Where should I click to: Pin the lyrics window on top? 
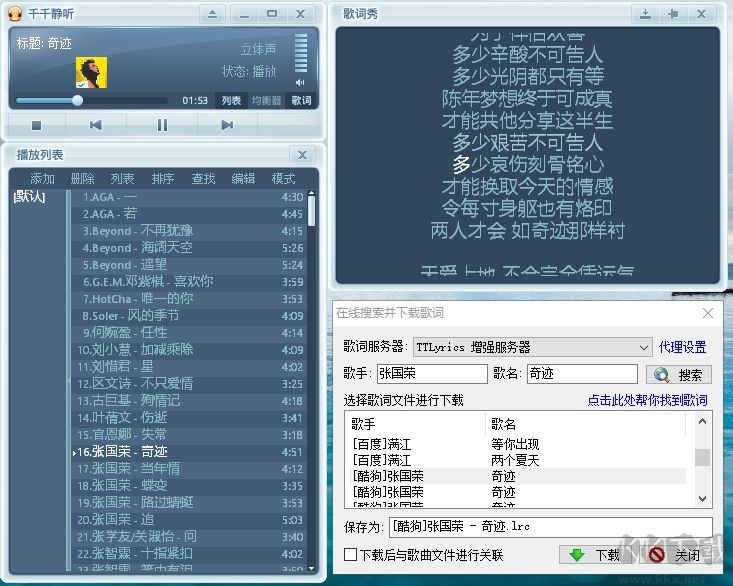(673, 14)
